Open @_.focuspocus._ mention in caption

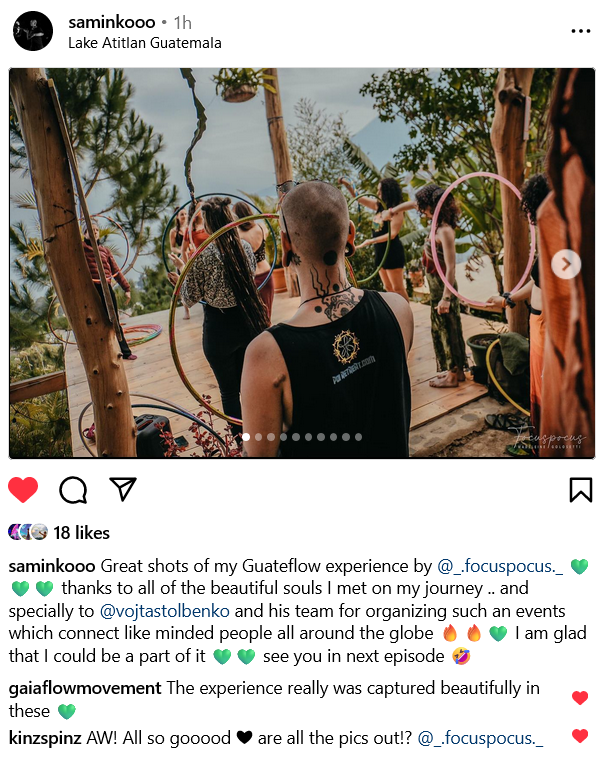(x=500, y=566)
